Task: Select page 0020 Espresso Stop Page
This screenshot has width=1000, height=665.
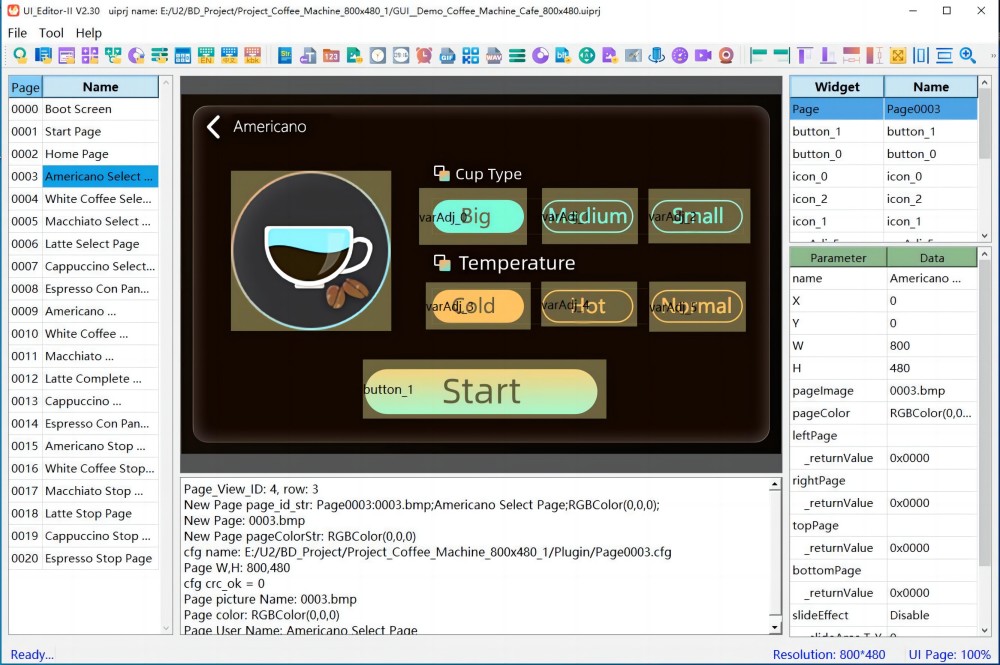Action: [84, 558]
